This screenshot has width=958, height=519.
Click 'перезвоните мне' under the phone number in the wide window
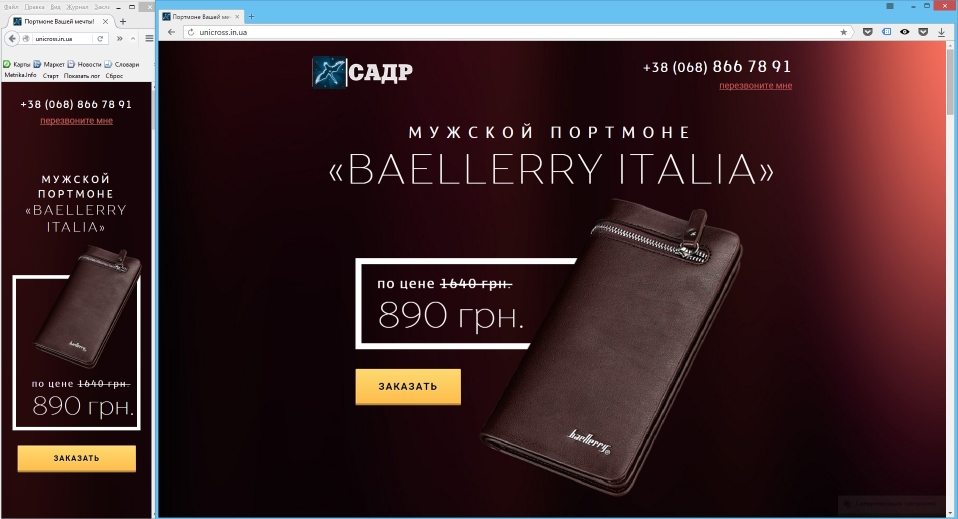click(755, 86)
